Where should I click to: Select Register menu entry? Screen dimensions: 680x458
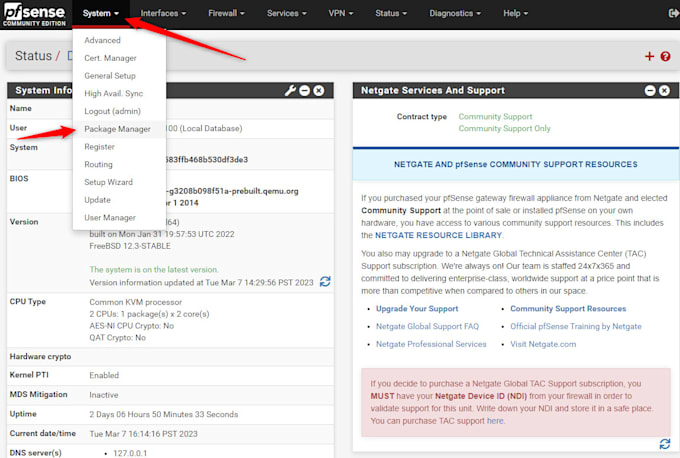pyautogui.click(x=119, y=147)
